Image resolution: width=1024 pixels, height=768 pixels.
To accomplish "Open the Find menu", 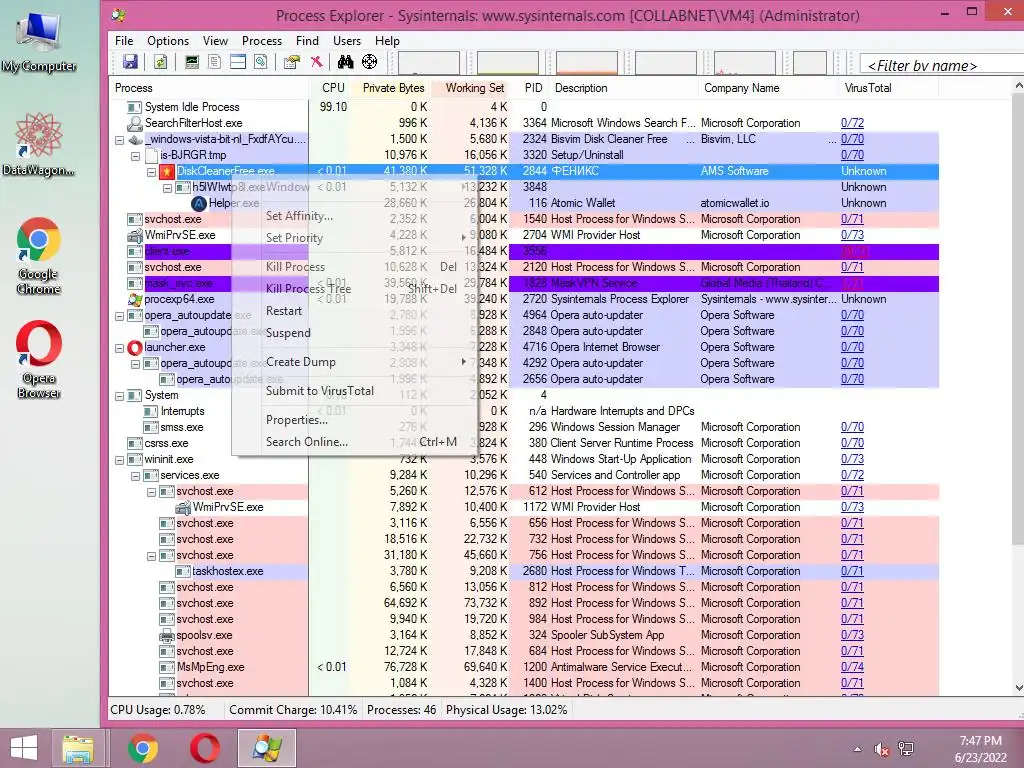I will pyautogui.click(x=307, y=40).
